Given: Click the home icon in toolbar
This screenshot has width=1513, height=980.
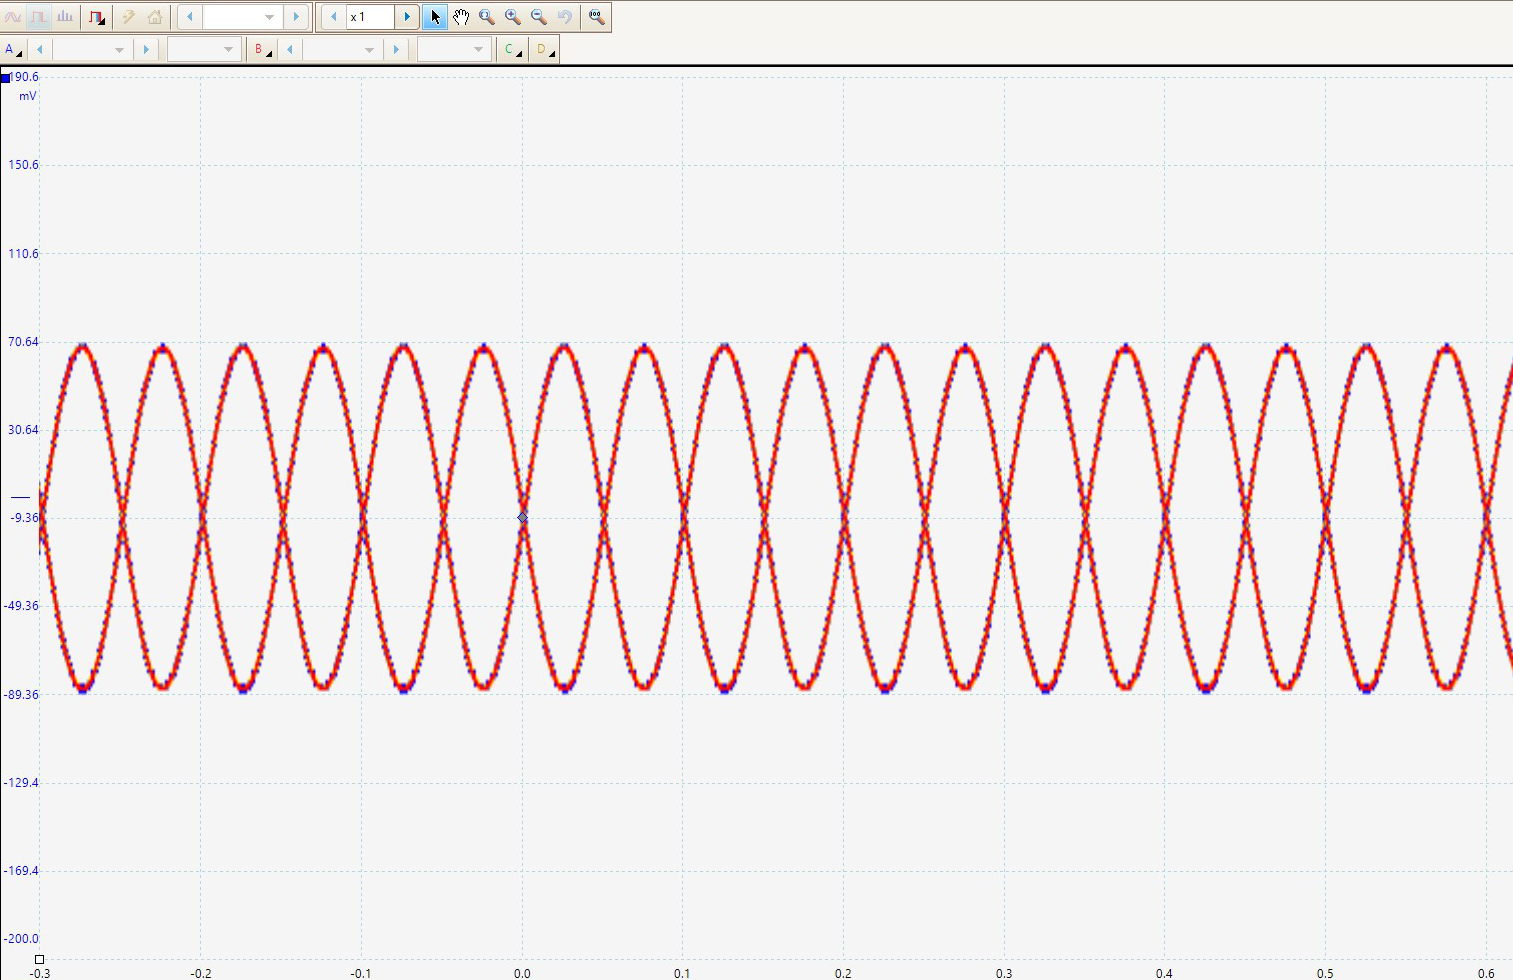Looking at the screenshot, I should click(x=155, y=17).
